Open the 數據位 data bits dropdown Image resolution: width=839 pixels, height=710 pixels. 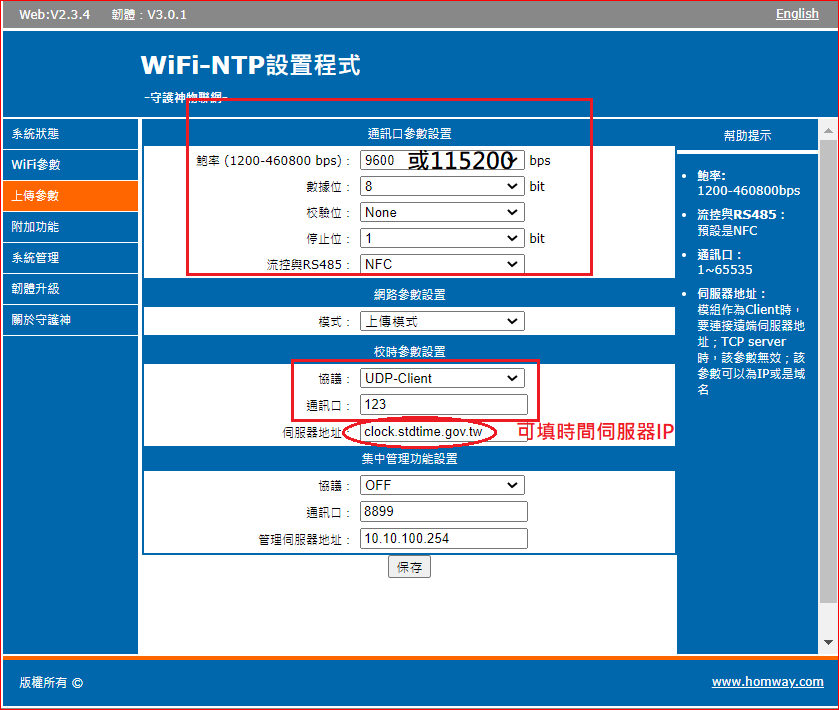tap(442, 186)
